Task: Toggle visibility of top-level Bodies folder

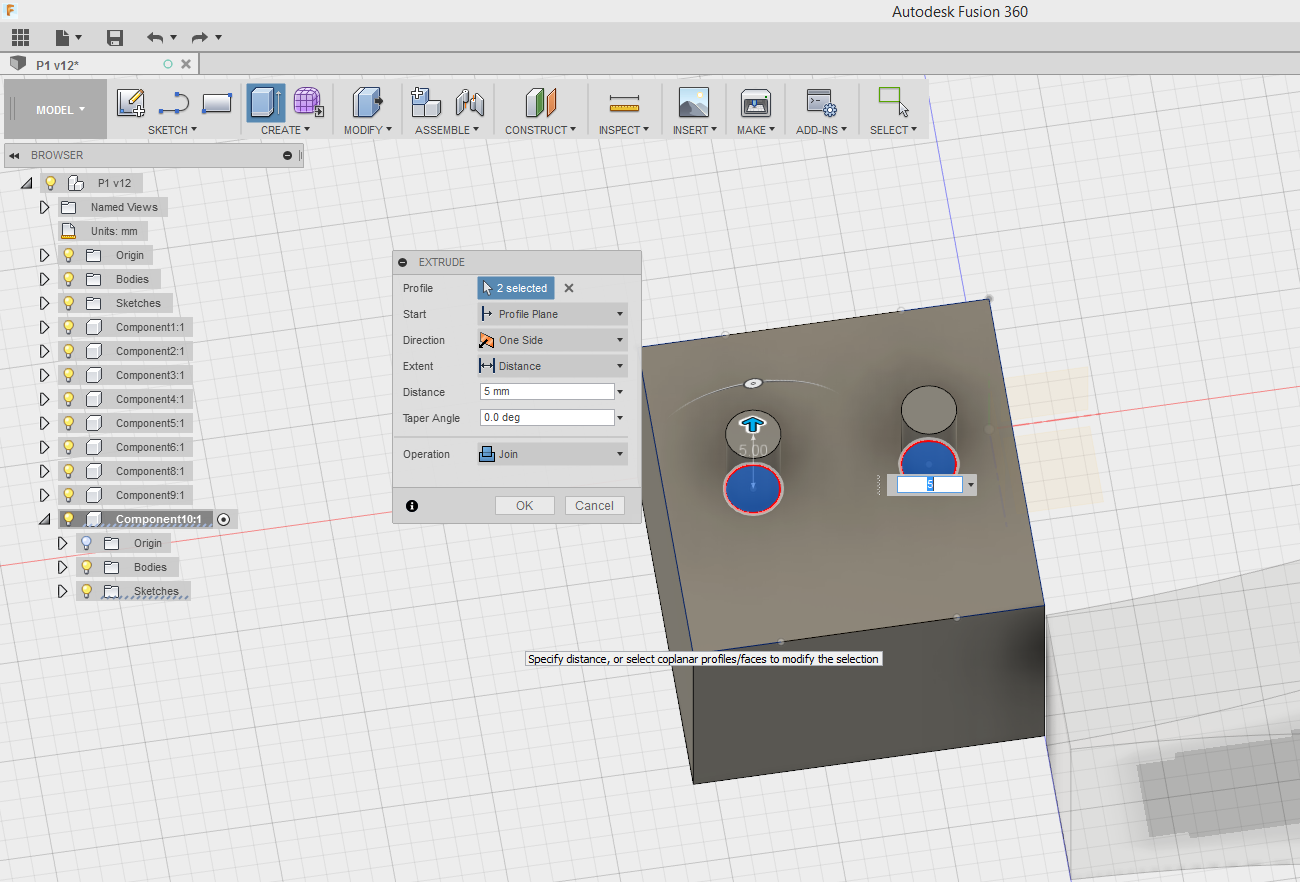Action: (69, 279)
